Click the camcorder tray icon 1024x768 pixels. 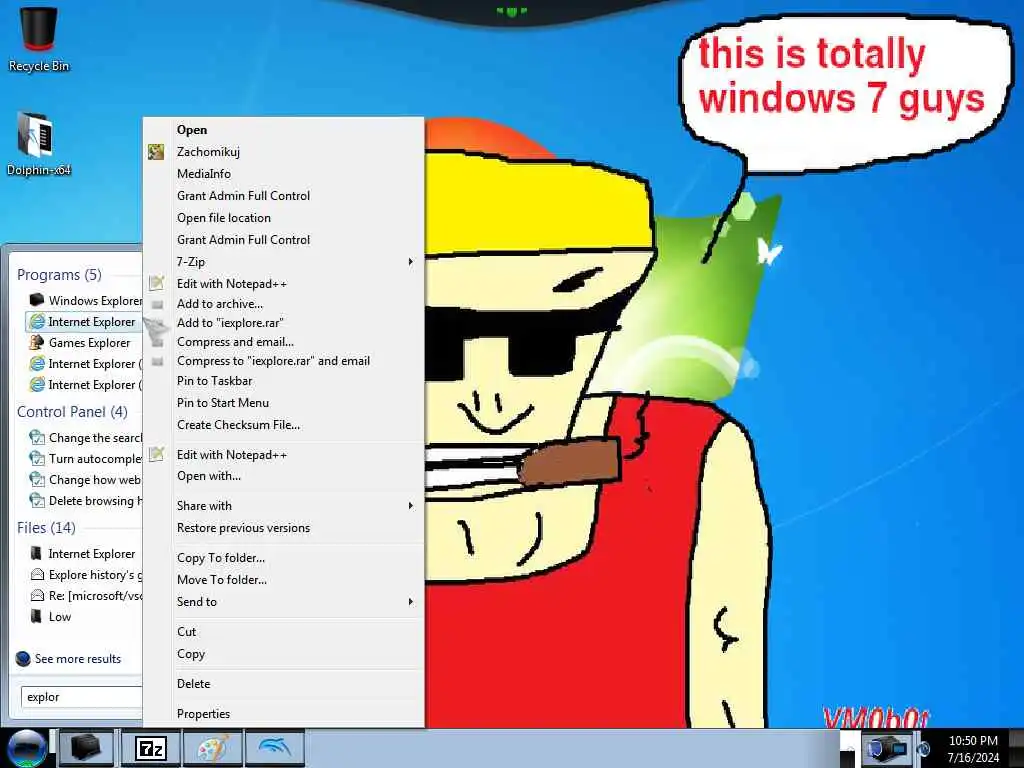click(886, 748)
